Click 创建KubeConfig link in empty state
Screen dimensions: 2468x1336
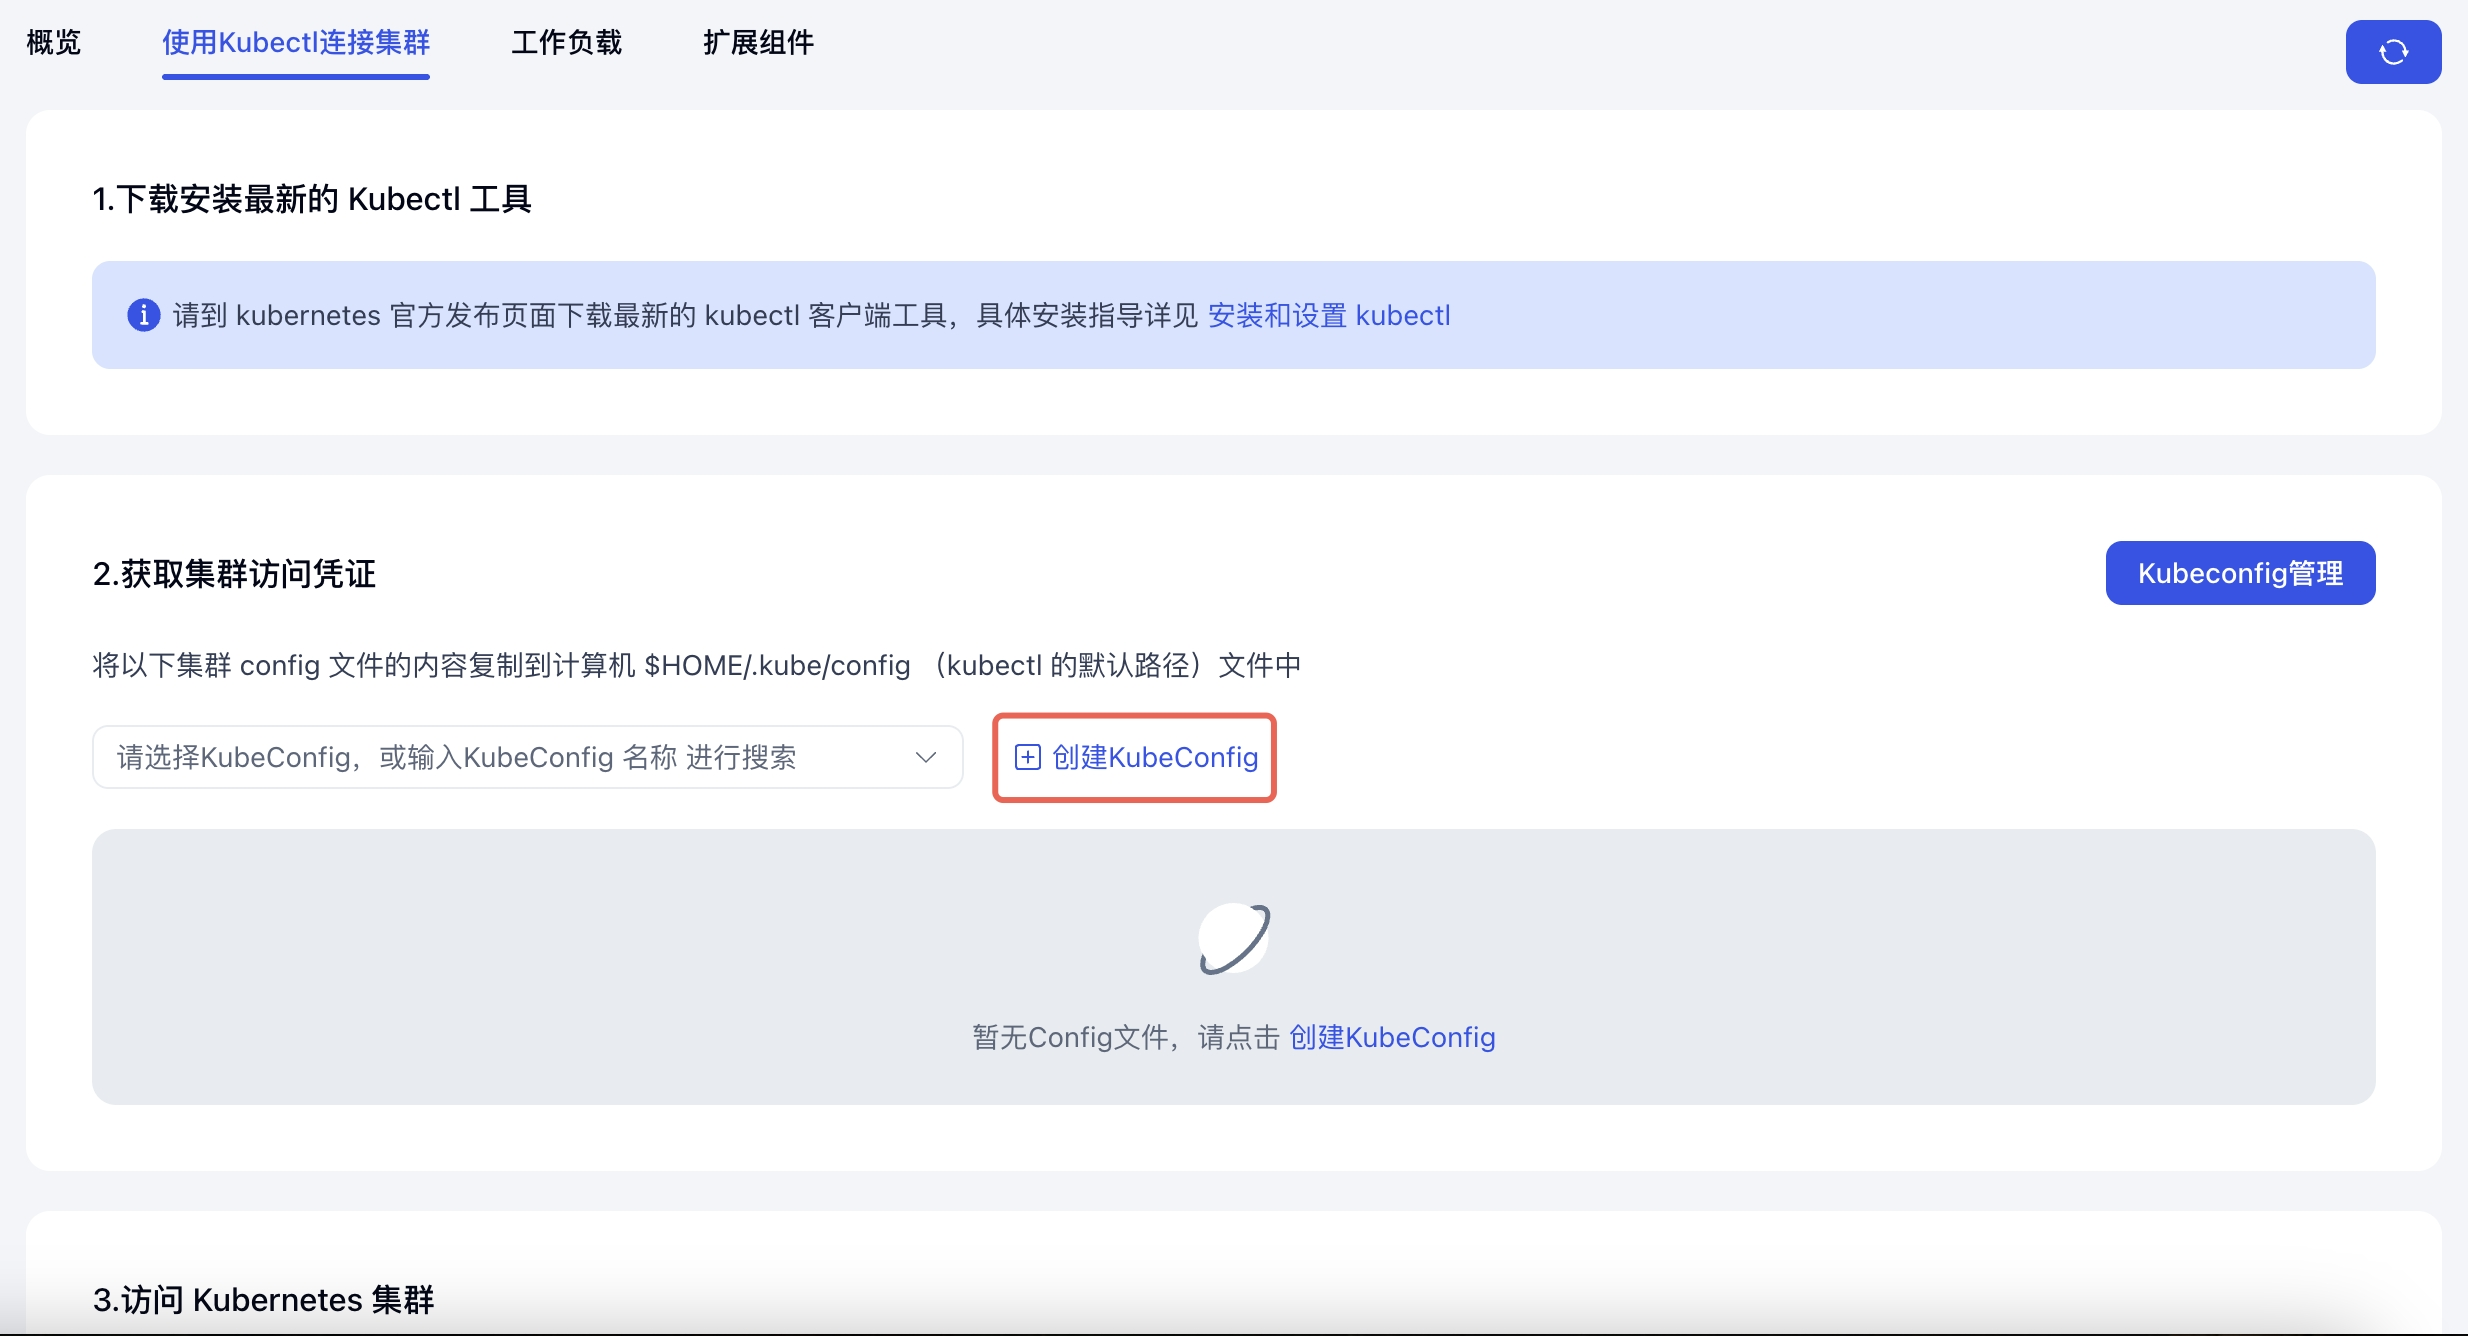[1391, 1037]
